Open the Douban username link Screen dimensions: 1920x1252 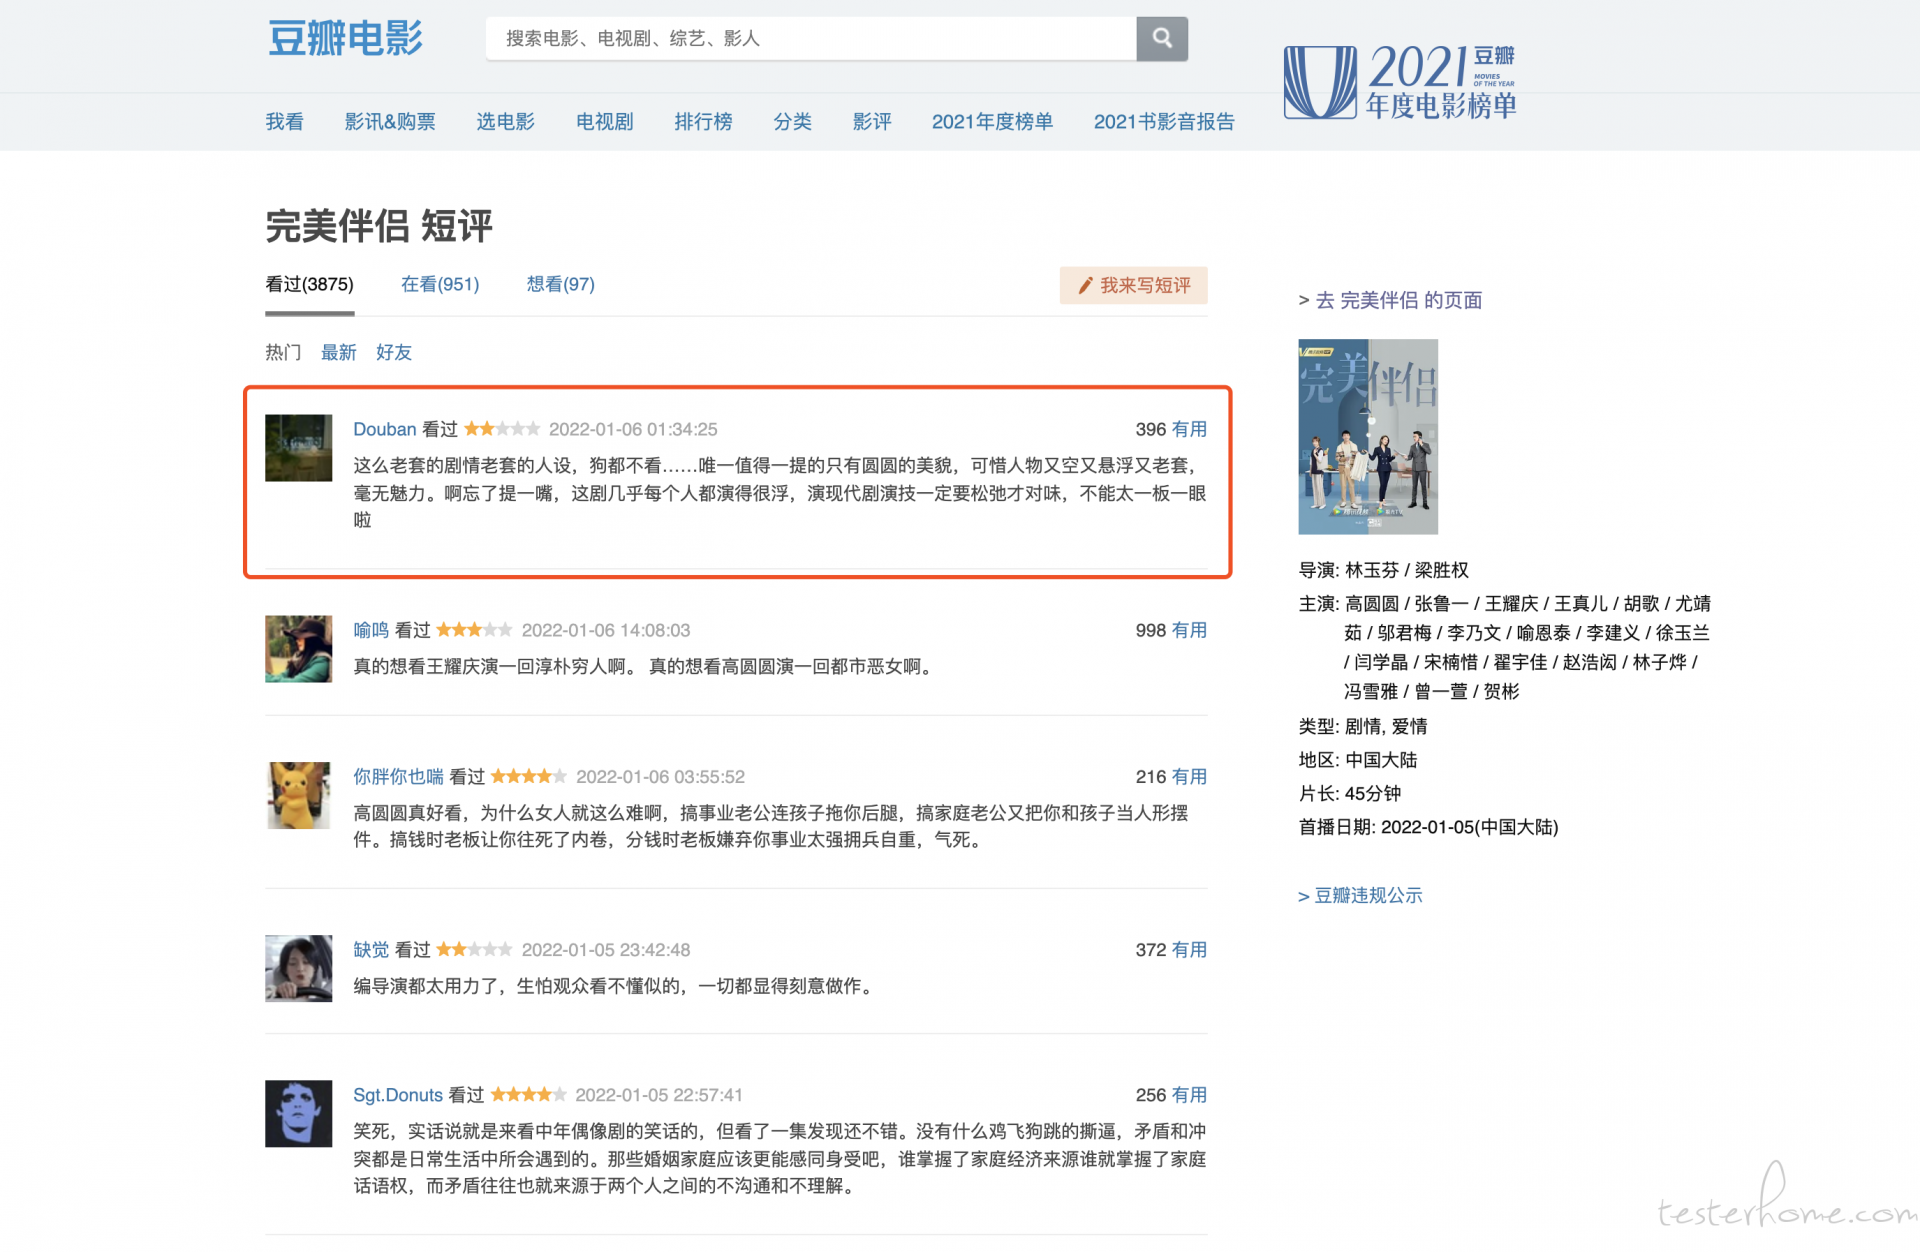[x=384, y=429]
